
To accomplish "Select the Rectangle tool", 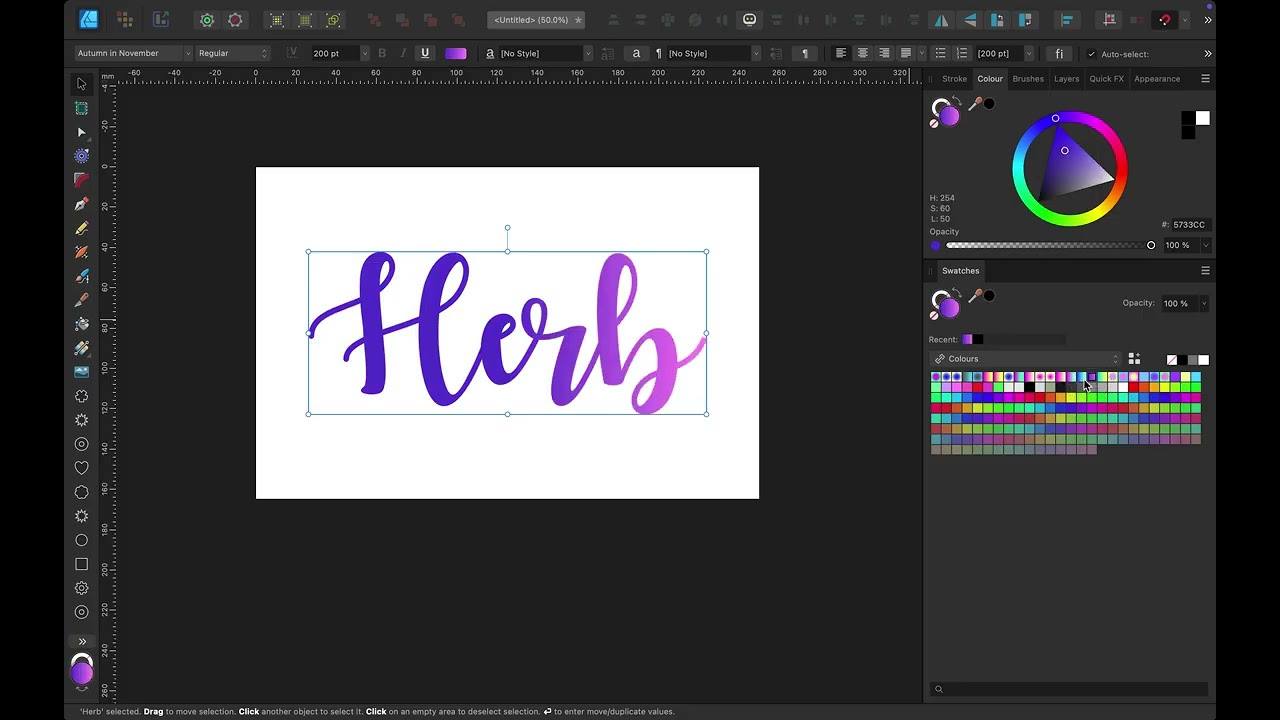I will (x=82, y=564).
